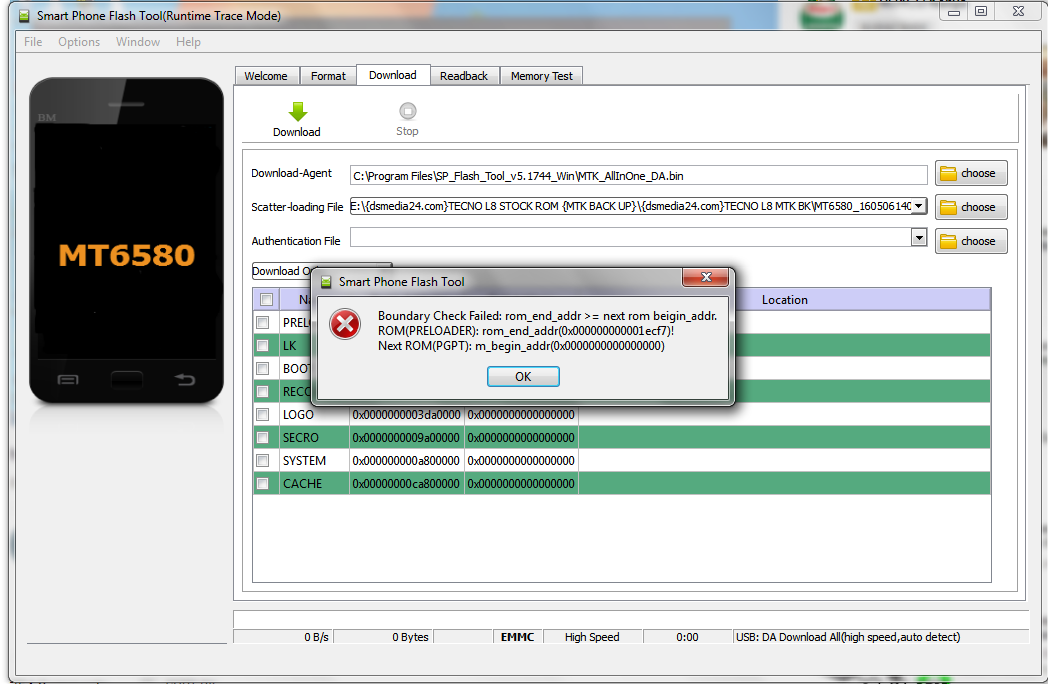Click the green Download arrow icon
Image resolution: width=1048 pixels, height=684 pixels.
pos(297,111)
